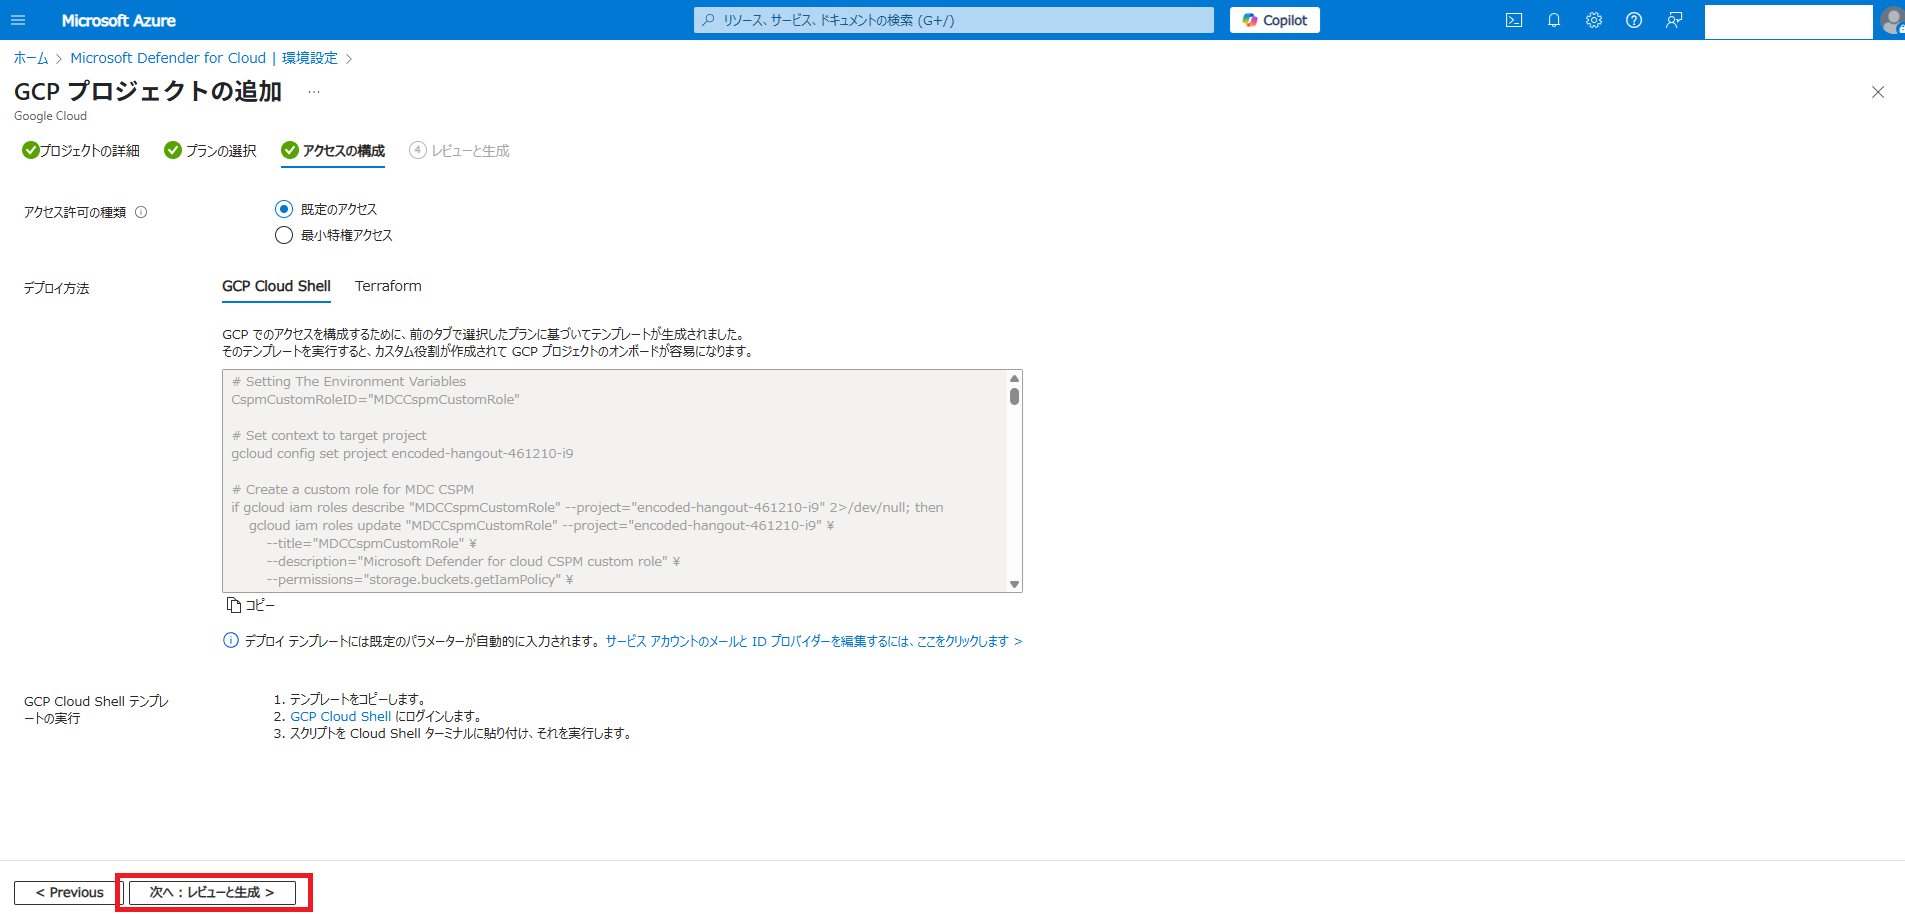Select 既定のアクセス radio button
Viewport: 1905px width, 914px height.
coord(284,209)
